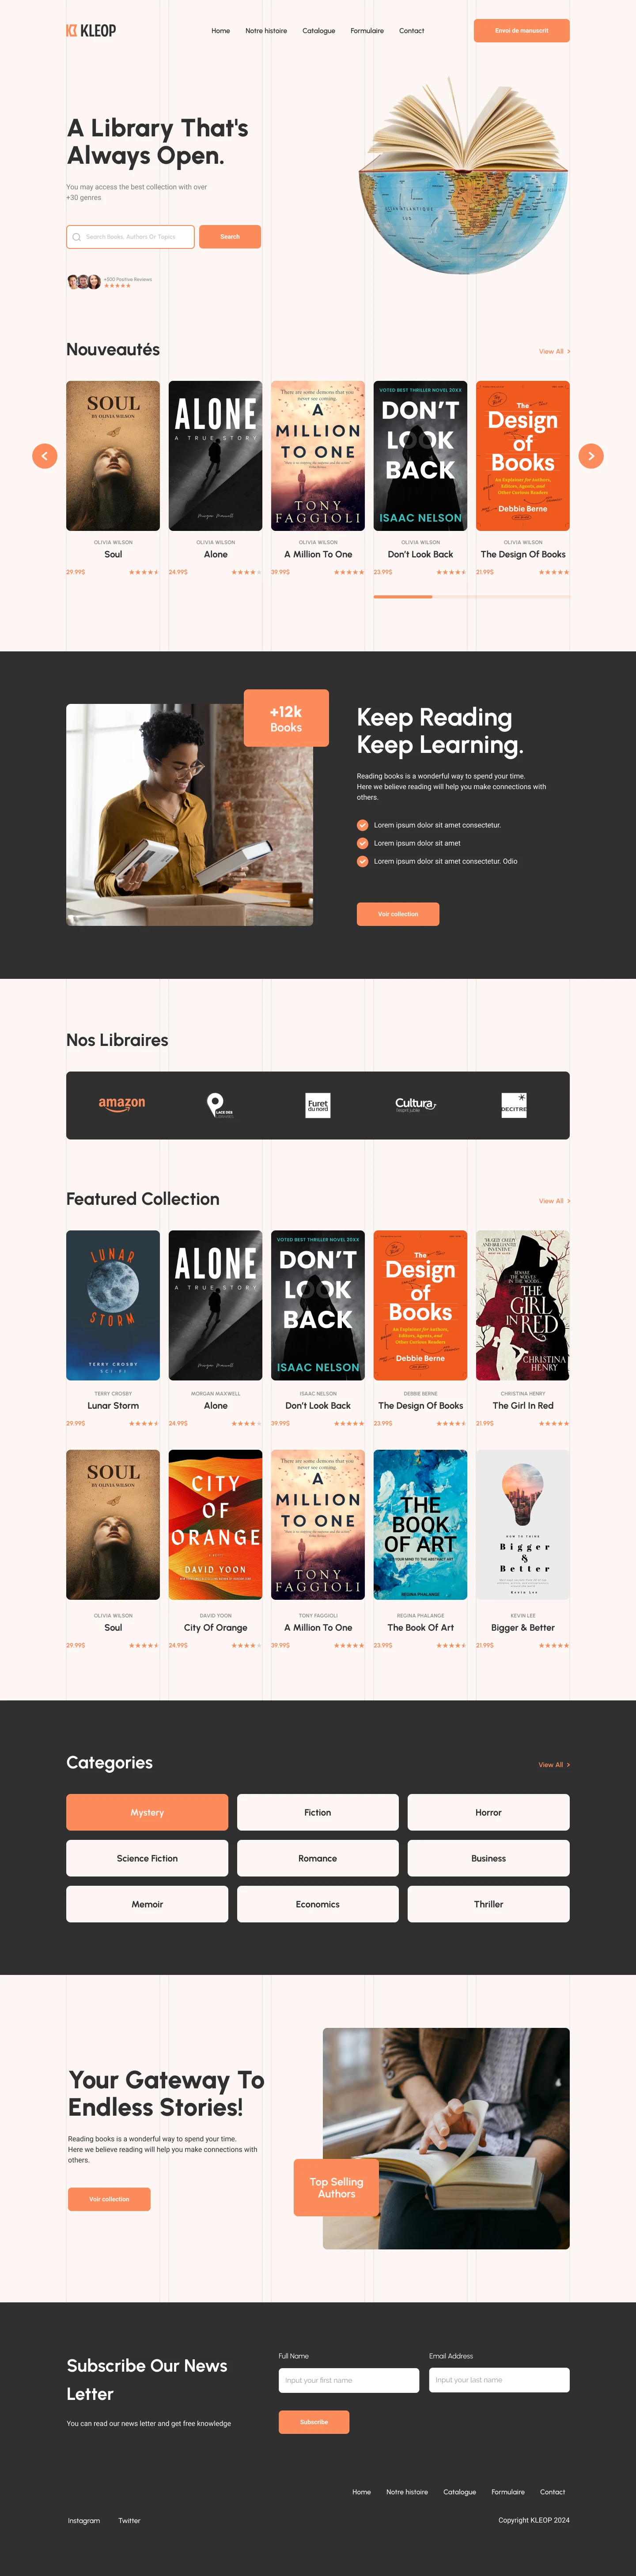The image size is (636, 2576).
Task: Select the Thriller category
Action: 489,1904
